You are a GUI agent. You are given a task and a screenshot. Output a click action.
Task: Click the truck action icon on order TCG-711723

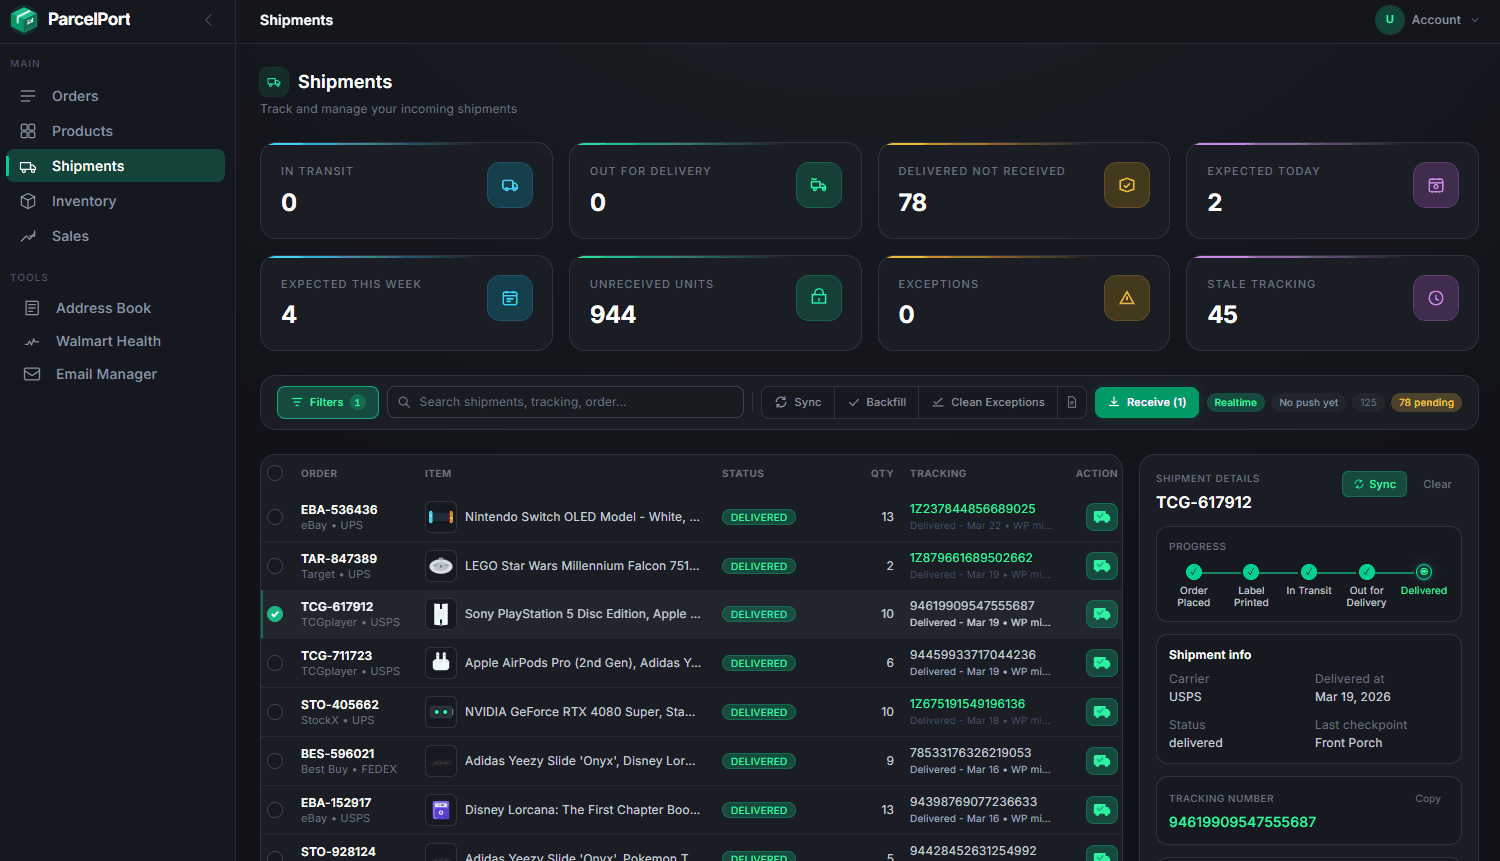point(1101,663)
